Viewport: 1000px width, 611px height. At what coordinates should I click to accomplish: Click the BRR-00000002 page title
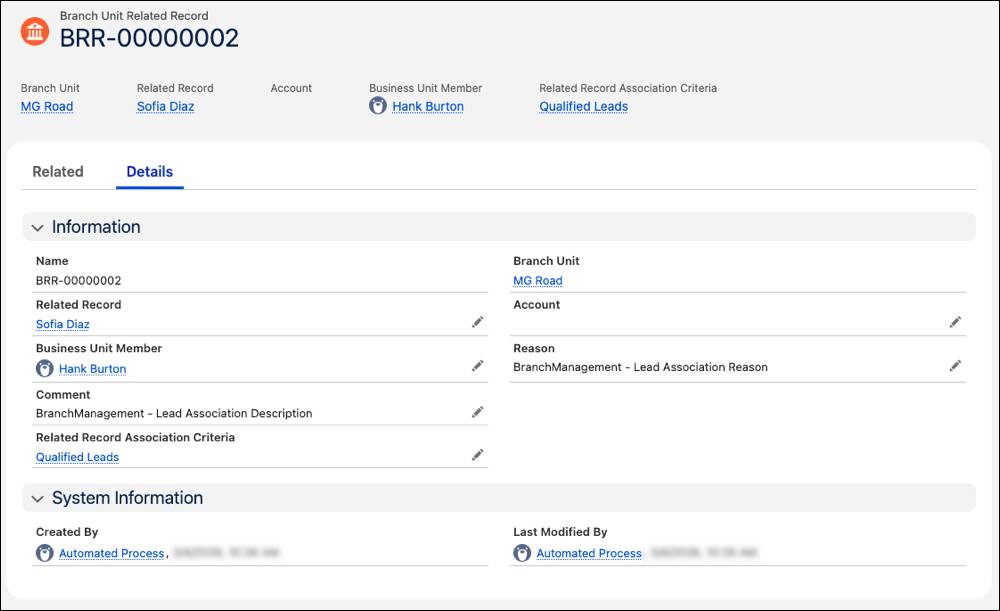(149, 38)
